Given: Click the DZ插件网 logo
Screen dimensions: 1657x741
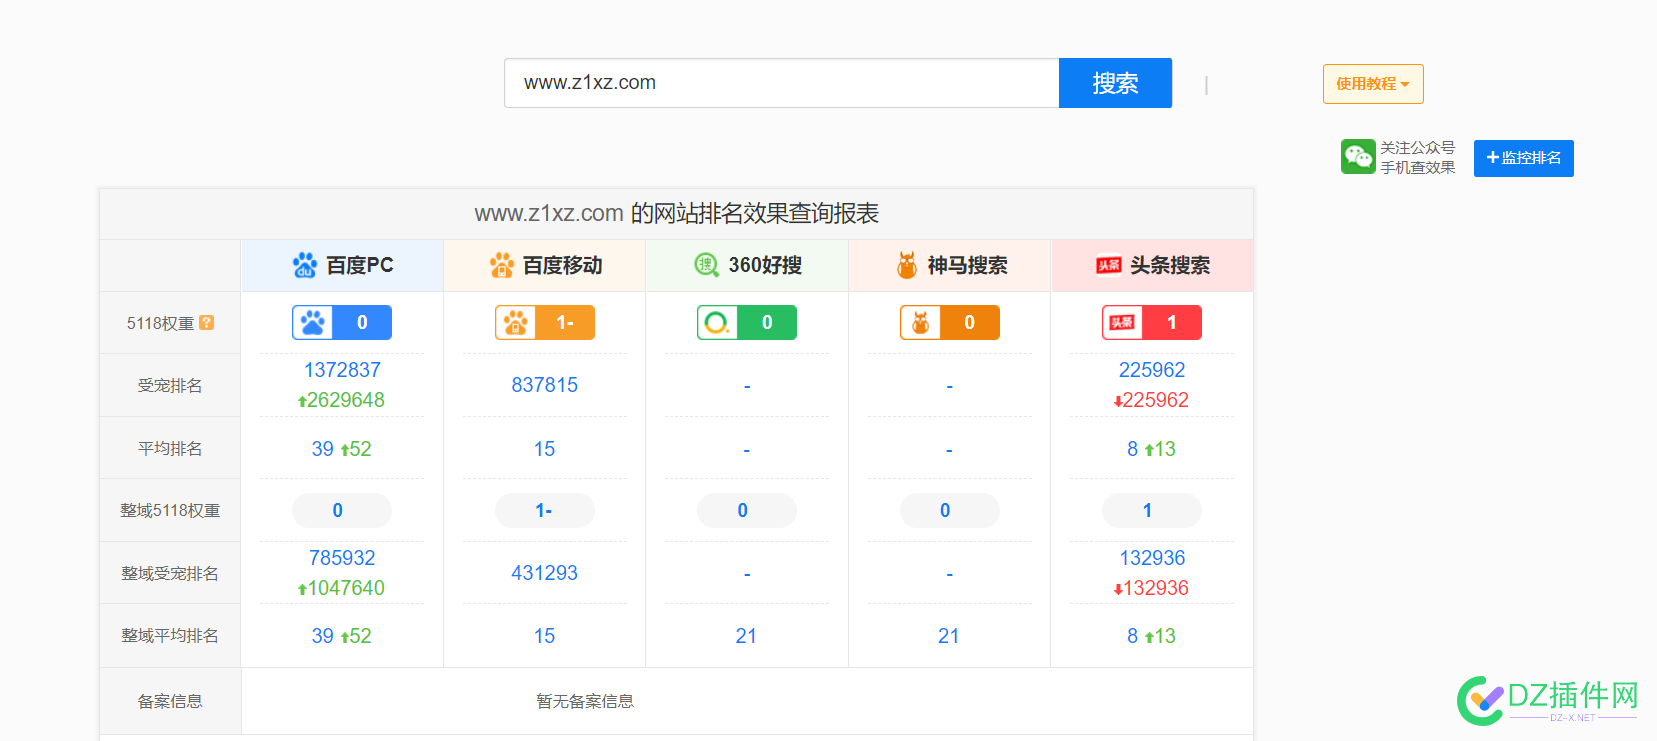Looking at the screenshot, I should (x=1547, y=700).
